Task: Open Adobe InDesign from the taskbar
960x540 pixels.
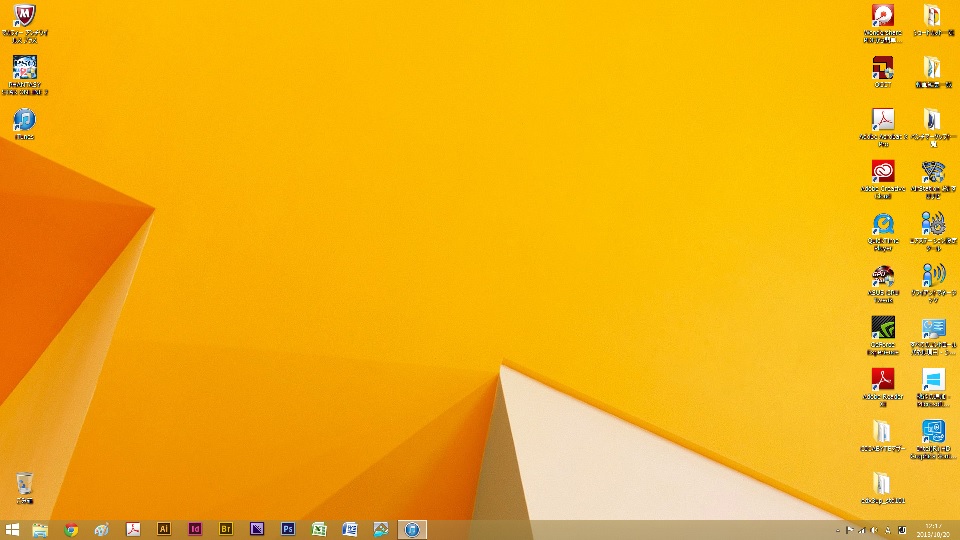Action: pos(195,529)
